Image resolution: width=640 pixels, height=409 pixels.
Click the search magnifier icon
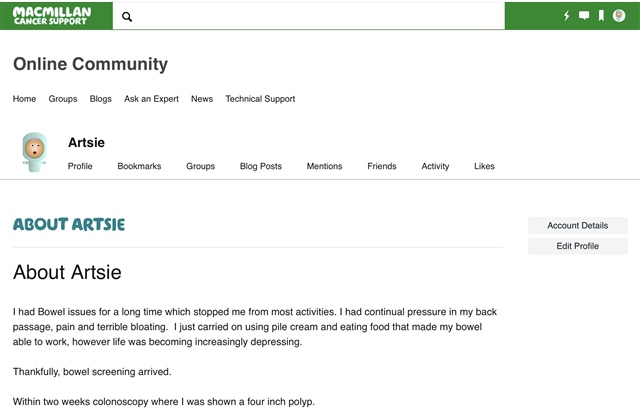point(127,17)
